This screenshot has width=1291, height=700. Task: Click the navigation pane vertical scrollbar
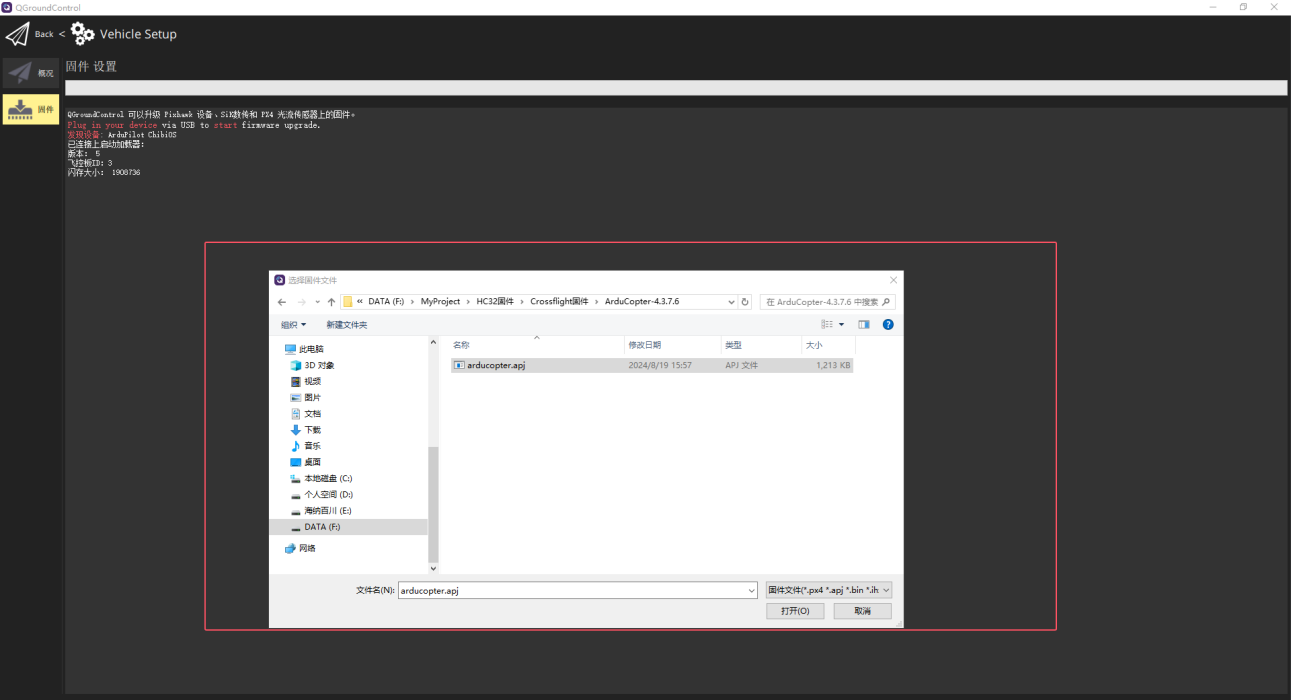click(x=433, y=500)
